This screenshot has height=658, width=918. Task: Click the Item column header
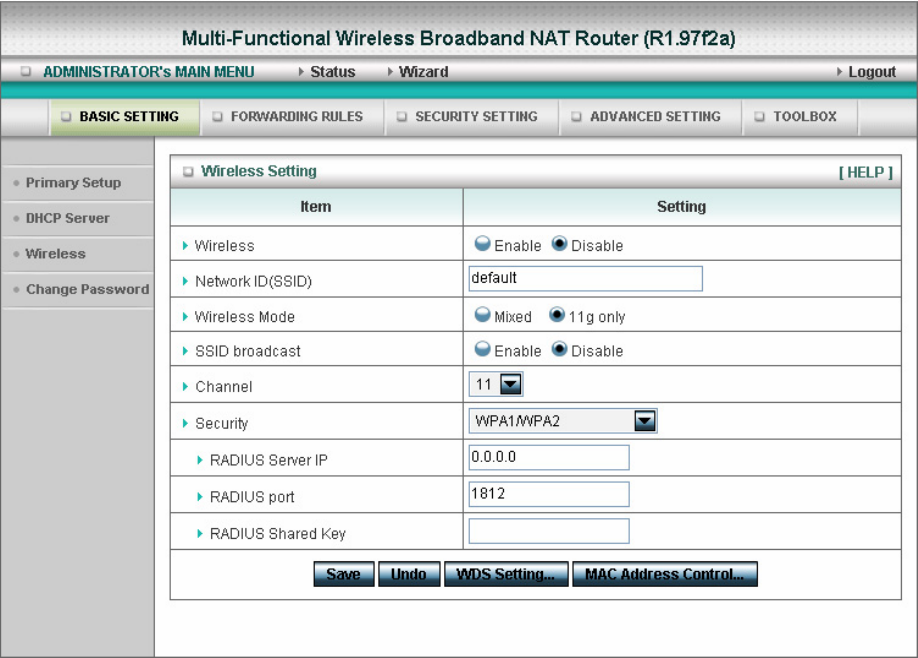[x=316, y=207]
